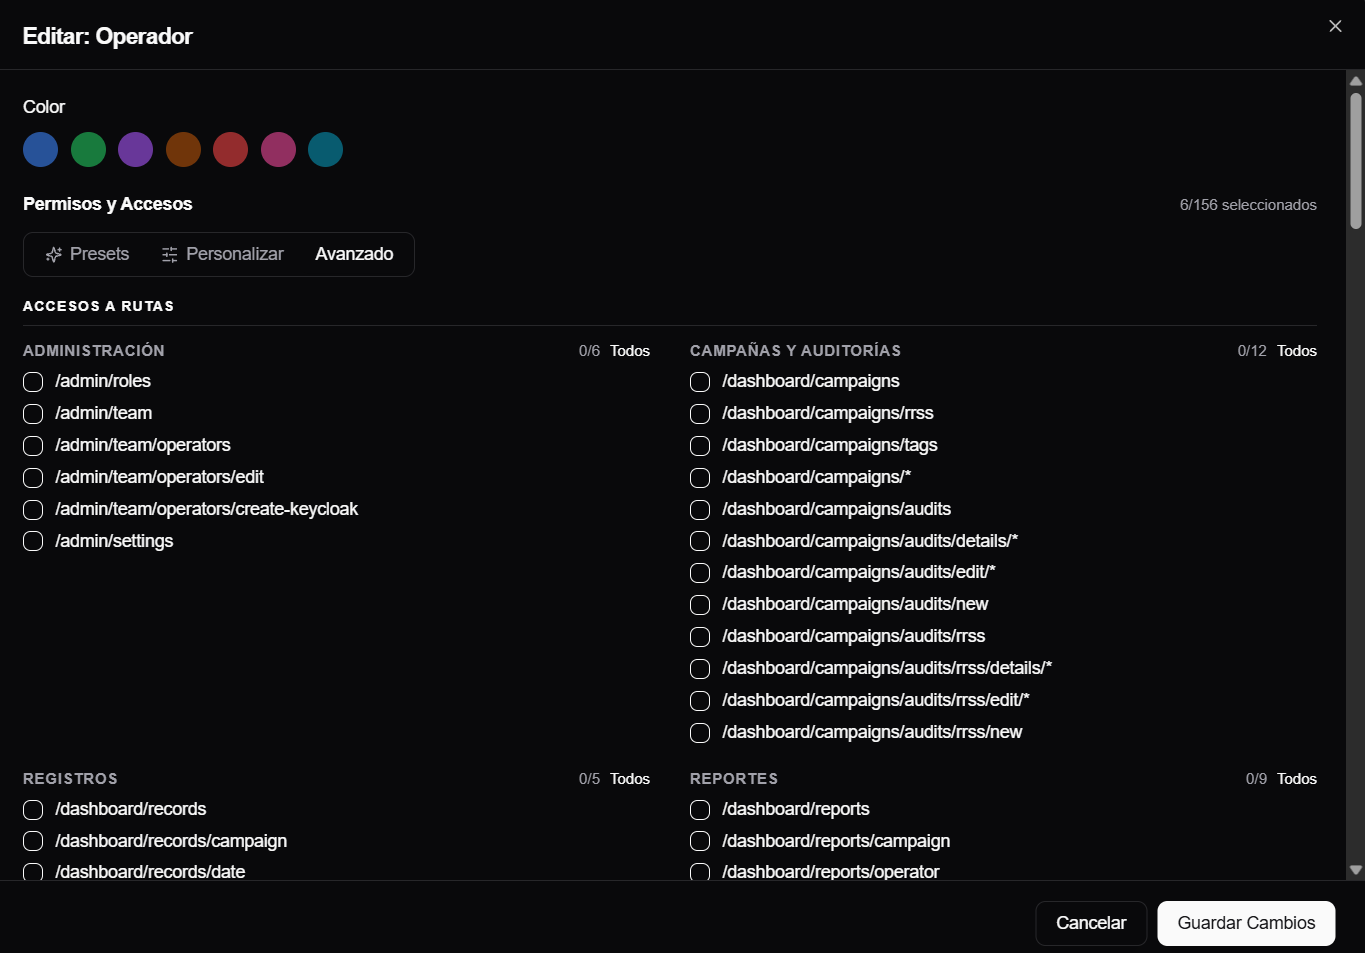Screen dimensions: 1365x953
Task: Check /dashboard/campaigns/audits/details/*
Action: click(700, 541)
